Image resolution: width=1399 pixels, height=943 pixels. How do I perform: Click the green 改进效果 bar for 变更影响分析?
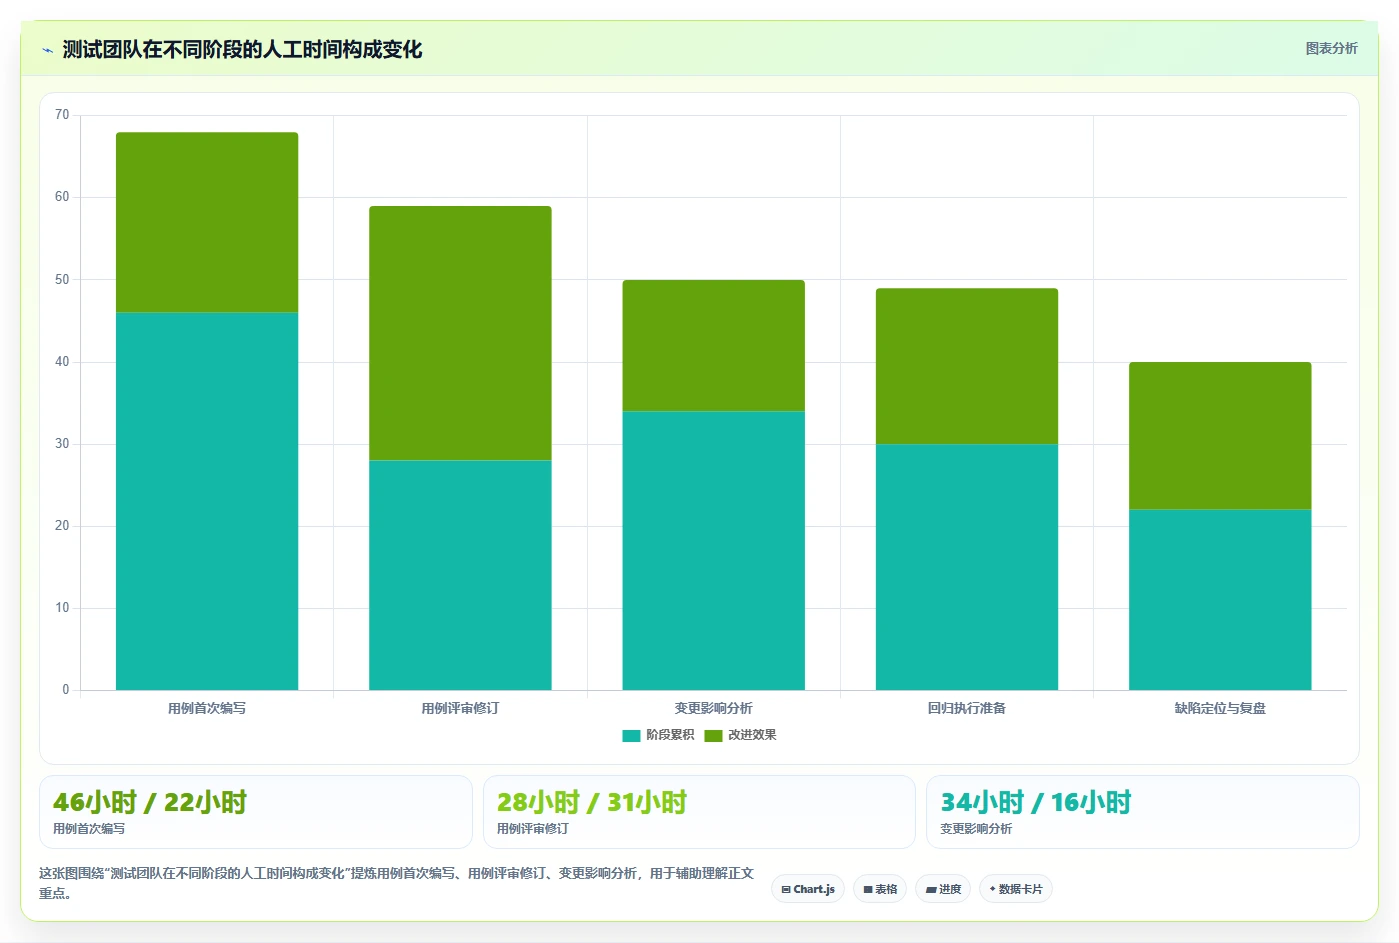tap(713, 345)
